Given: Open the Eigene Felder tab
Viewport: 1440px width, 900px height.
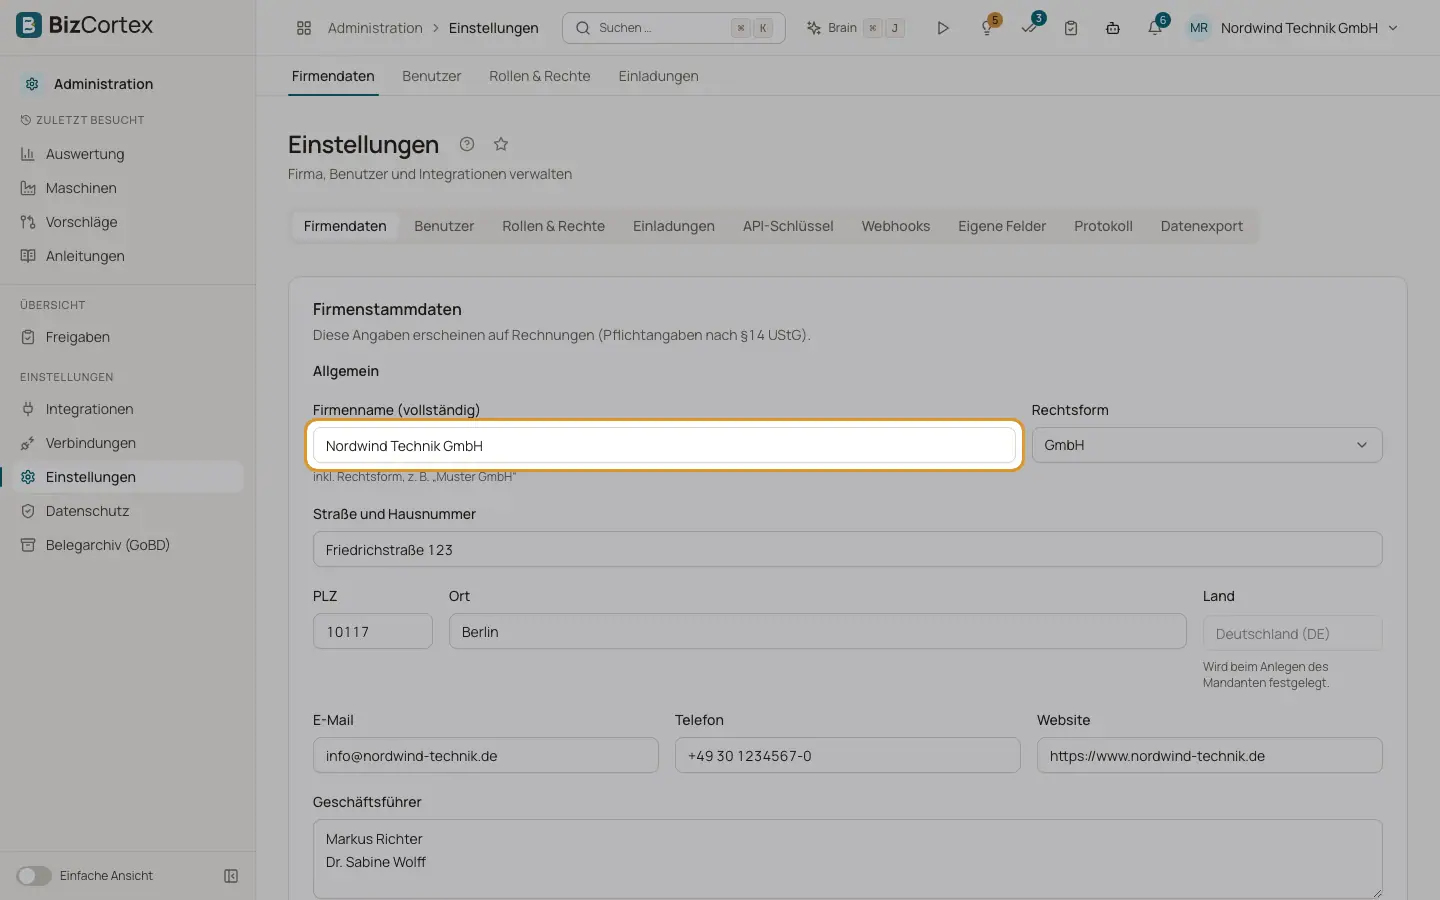Looking at the screenshot, I should coord(1002,226).
